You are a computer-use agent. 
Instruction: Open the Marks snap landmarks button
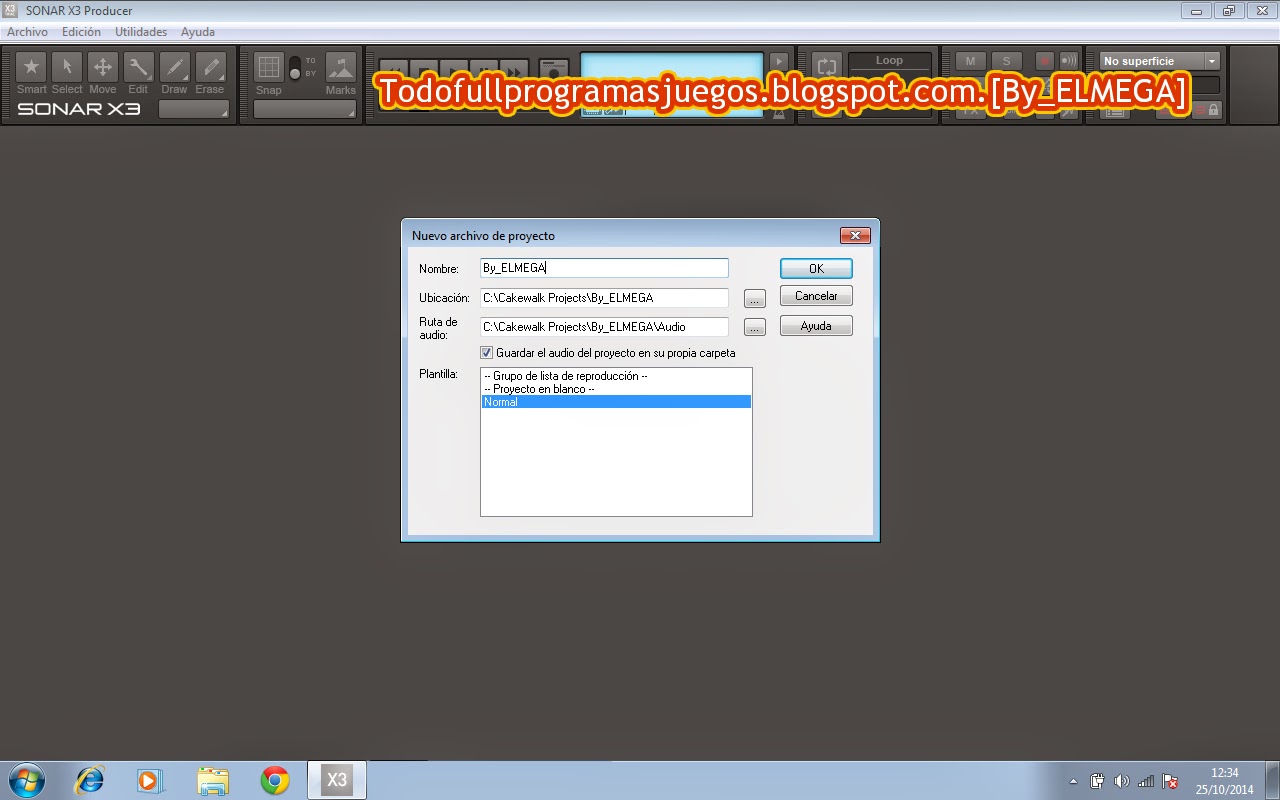[x=341, y=67]
